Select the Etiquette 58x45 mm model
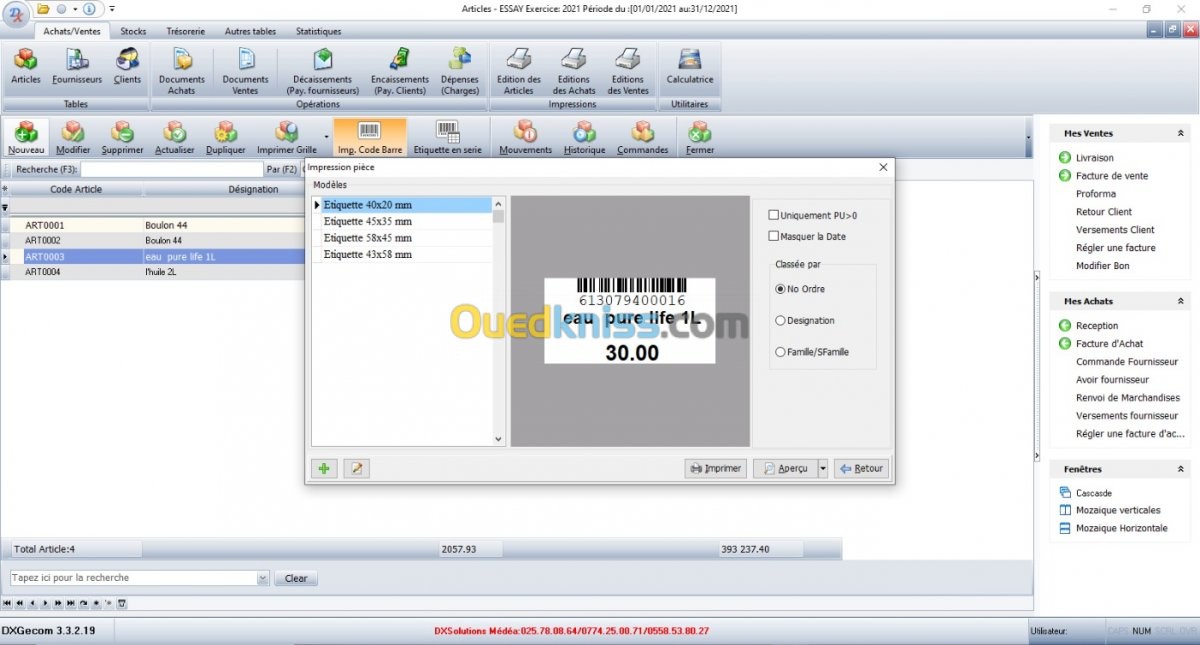 404,238
